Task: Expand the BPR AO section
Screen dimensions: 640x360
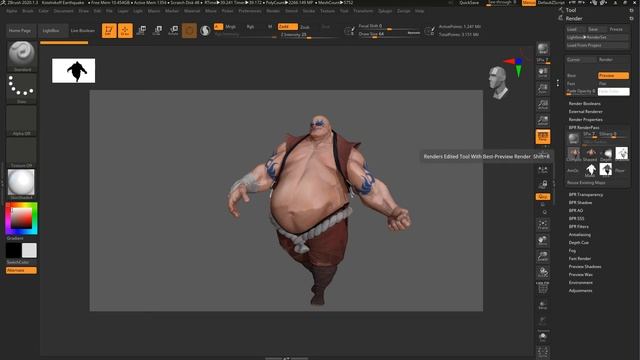Action: pyautogui.click(x=576, y=211)
